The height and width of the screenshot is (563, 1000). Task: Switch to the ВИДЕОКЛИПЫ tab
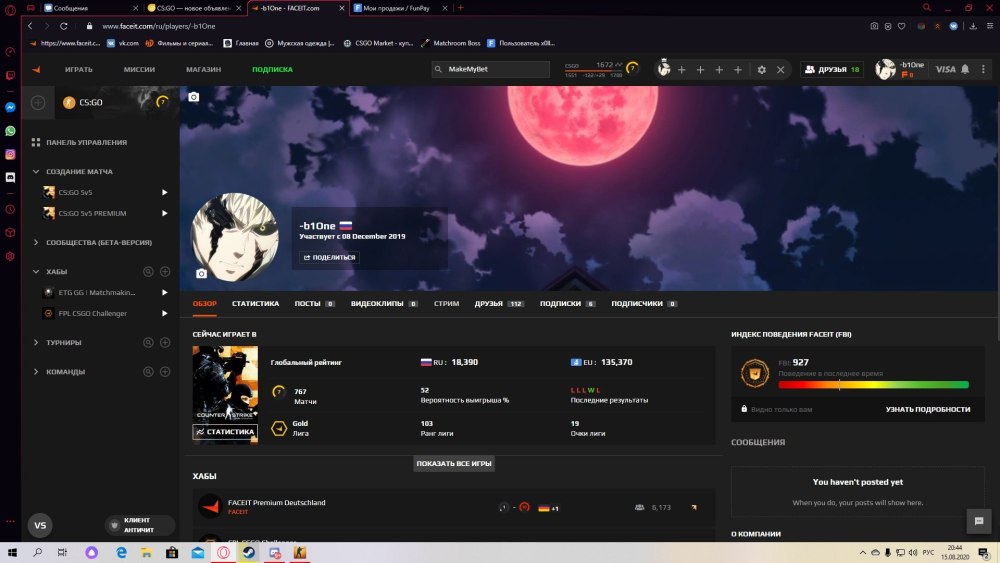pos(384,303)
